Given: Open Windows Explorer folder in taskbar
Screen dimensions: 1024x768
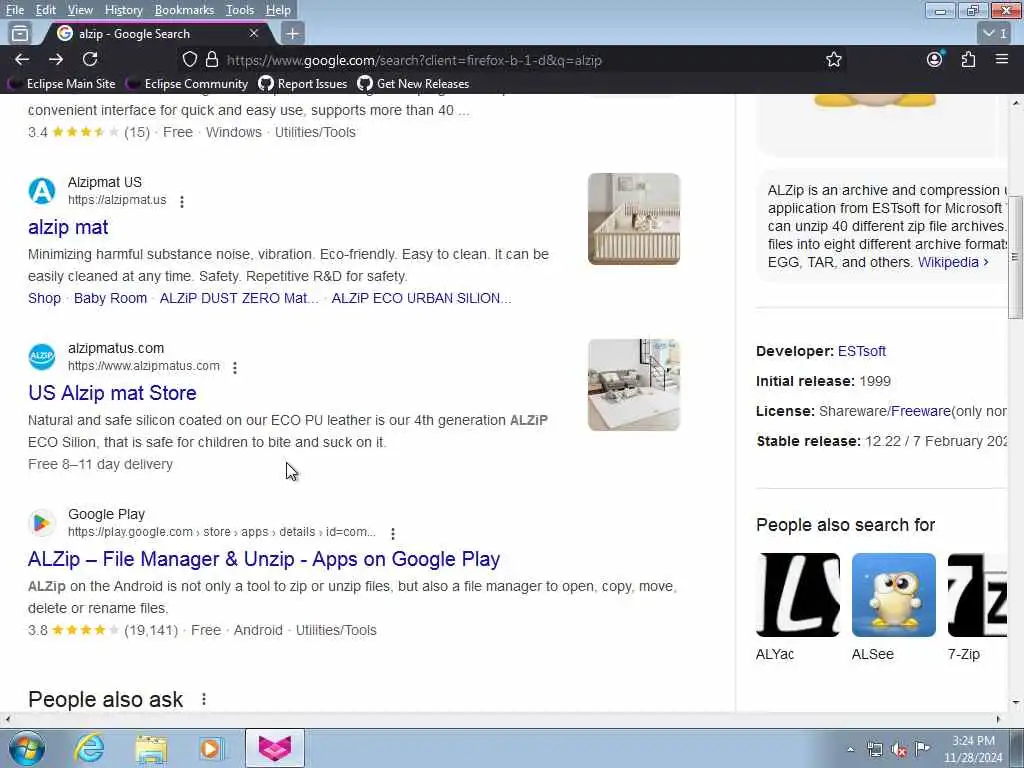Looking at the screenshot, I should [152, 748].
